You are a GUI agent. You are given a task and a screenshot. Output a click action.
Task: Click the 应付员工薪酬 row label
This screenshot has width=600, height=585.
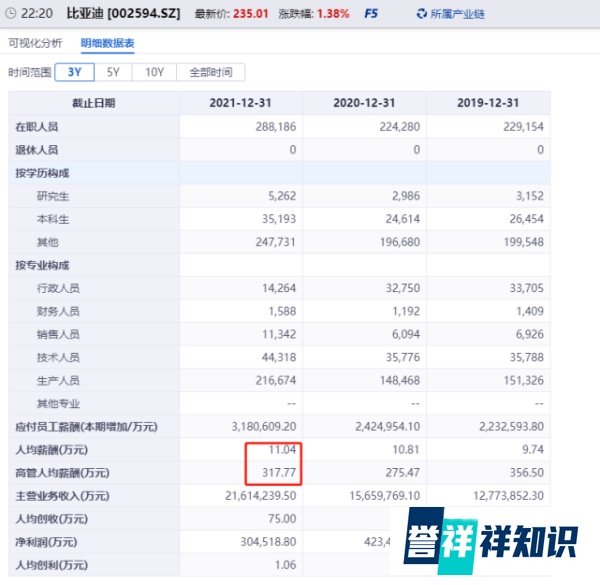pos(86,427)
